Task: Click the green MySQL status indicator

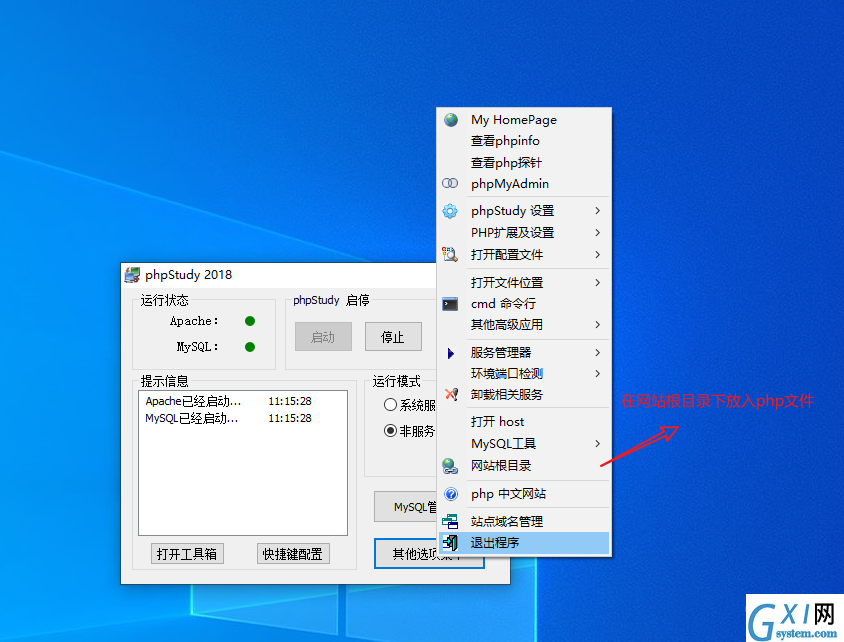Action: [x=250, y=347]
